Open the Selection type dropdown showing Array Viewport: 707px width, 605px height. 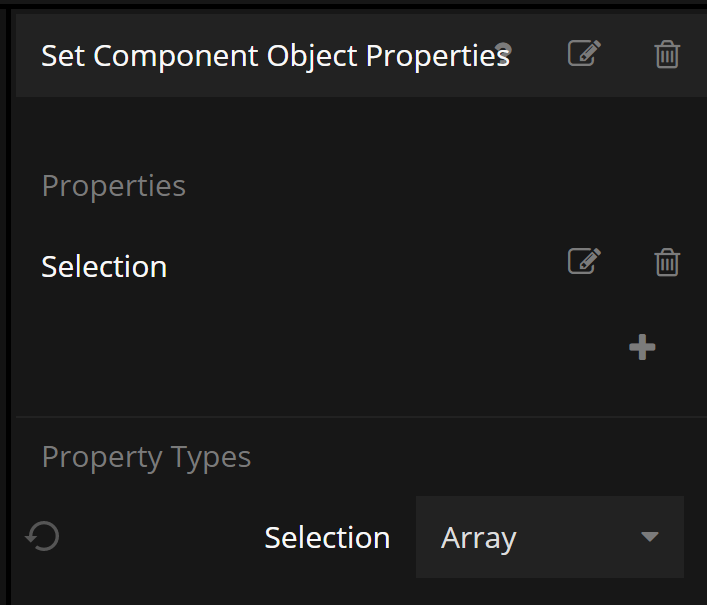tap(549, 537)
